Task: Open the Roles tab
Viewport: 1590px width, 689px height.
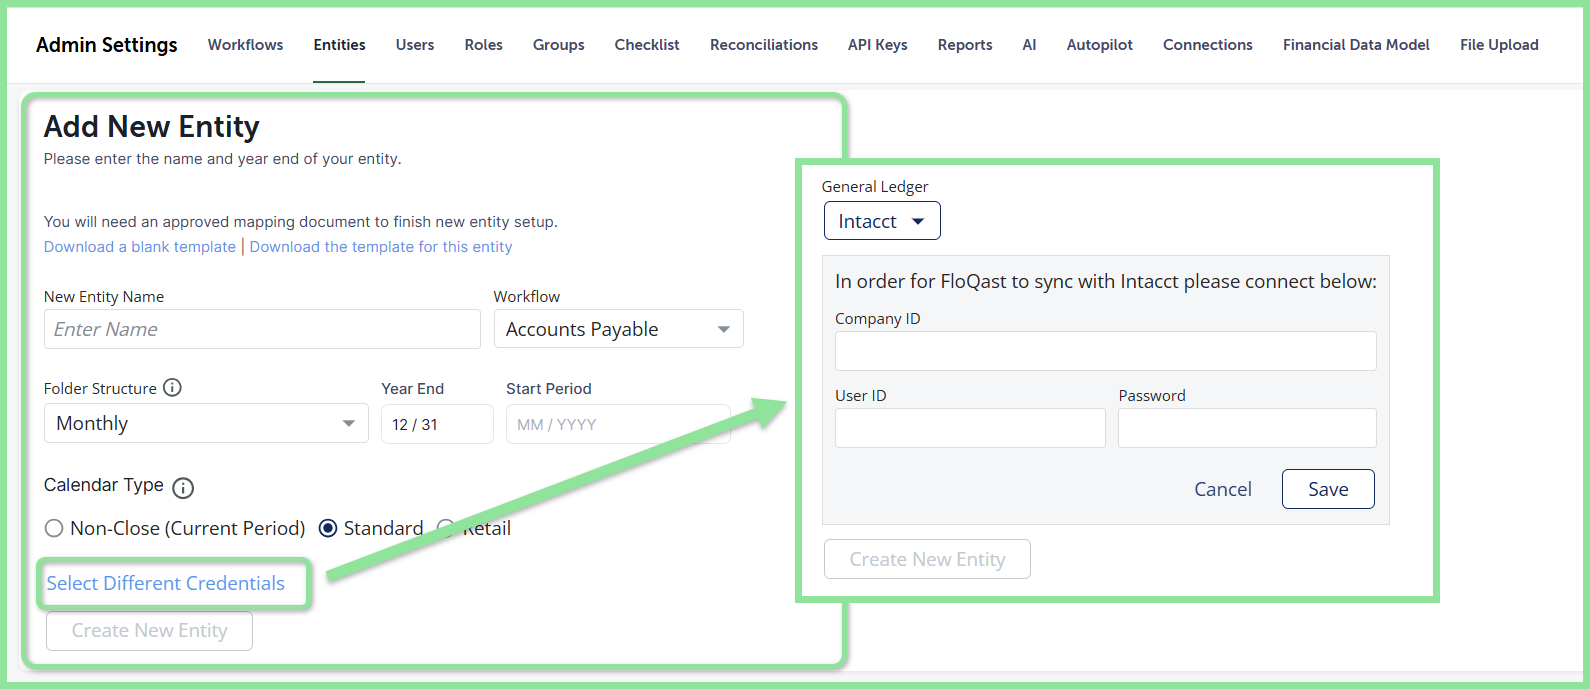Action: click(x=483, y=45)
